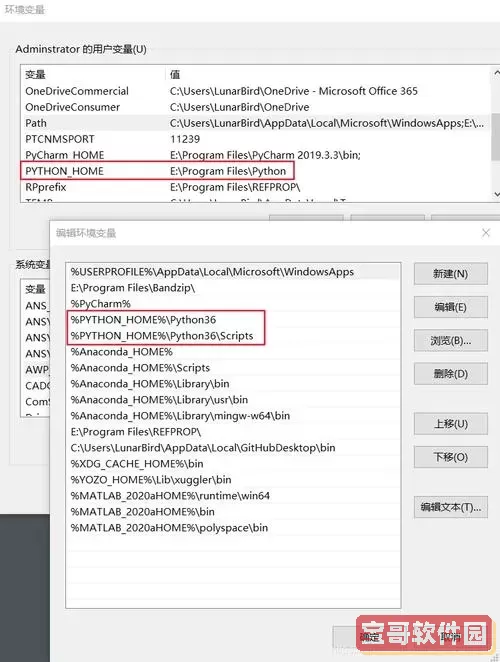Select PyCharm_HOME user variable row
Viewport: 500px width, 662px height.
click(255, 155)
